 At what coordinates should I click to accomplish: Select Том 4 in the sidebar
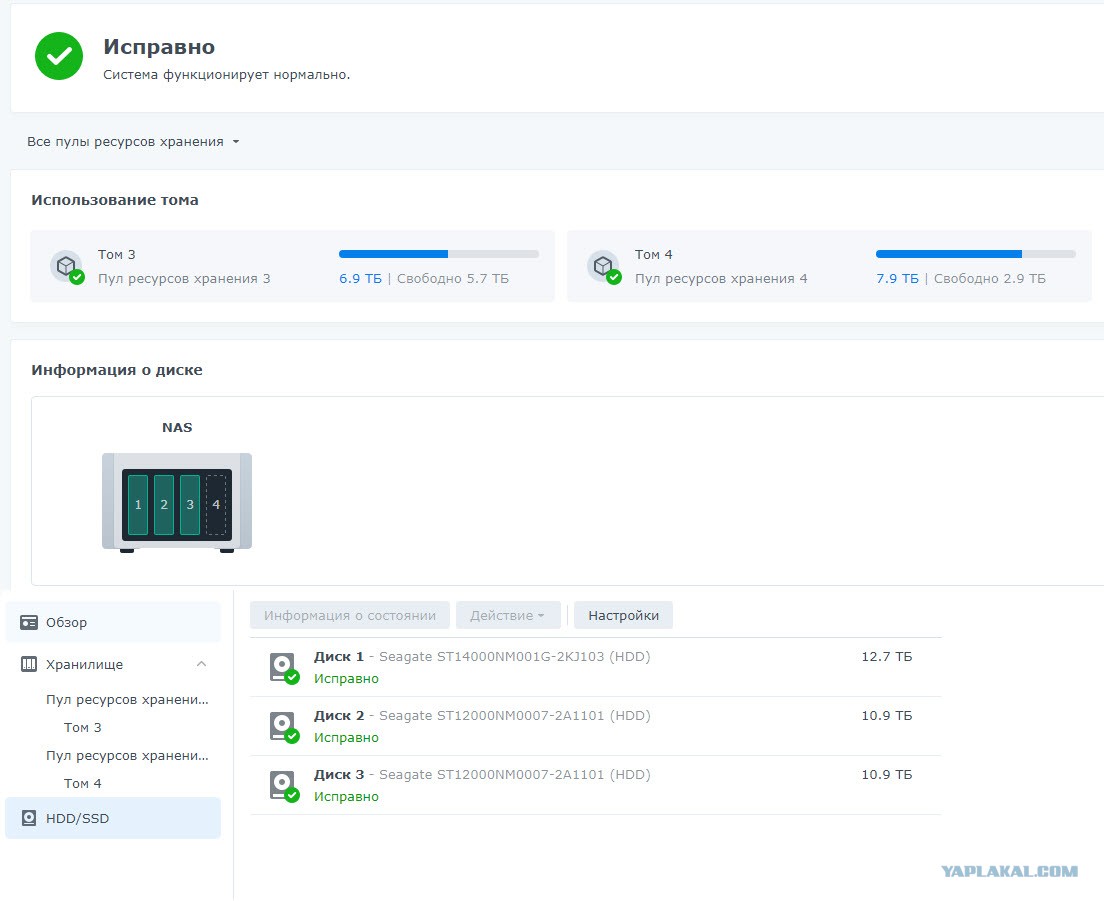(82, 783)
